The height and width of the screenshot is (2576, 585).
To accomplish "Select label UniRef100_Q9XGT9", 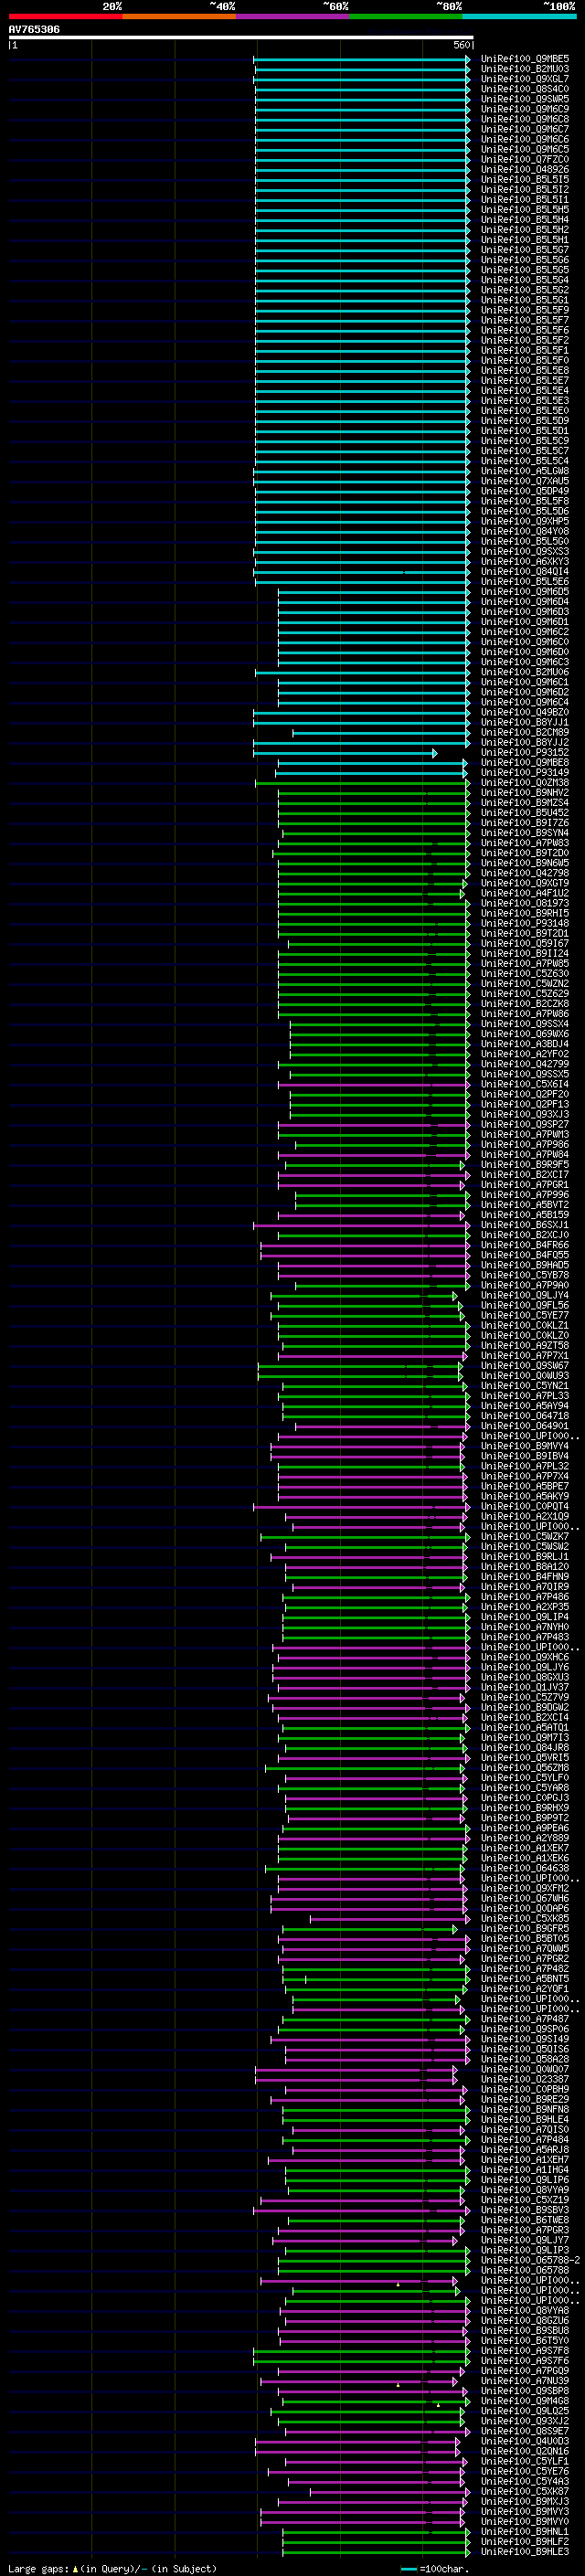I will 524,883.
